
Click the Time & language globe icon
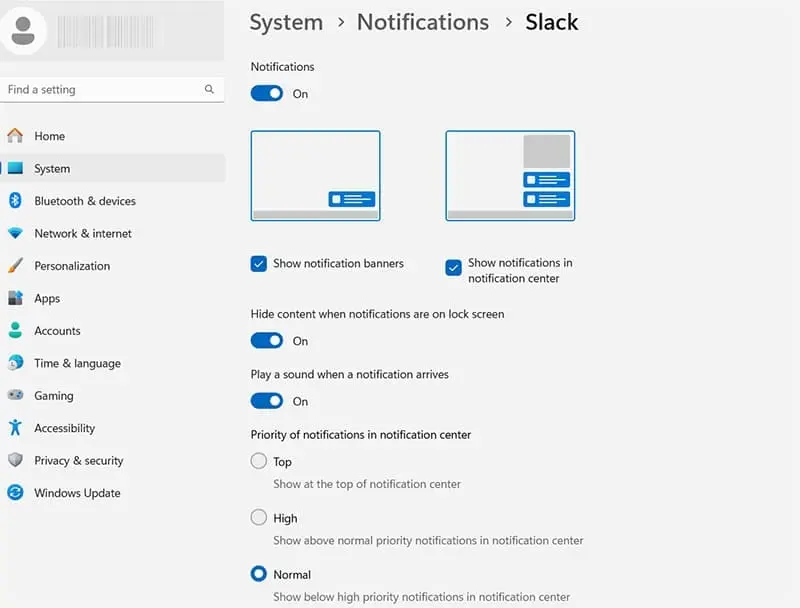[x=15, y=363]
